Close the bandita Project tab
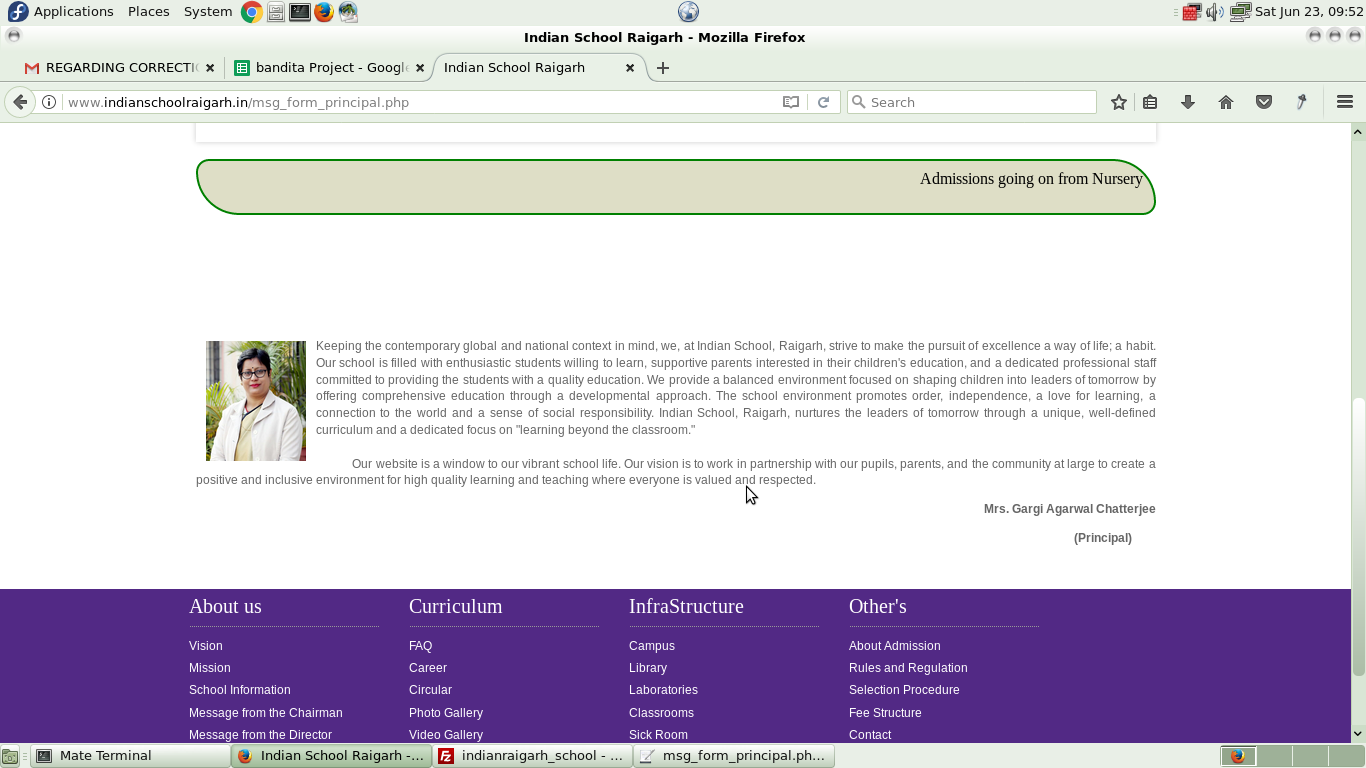Image resolution: width=1366 pixels, height=768 pixels. (420, 68)
